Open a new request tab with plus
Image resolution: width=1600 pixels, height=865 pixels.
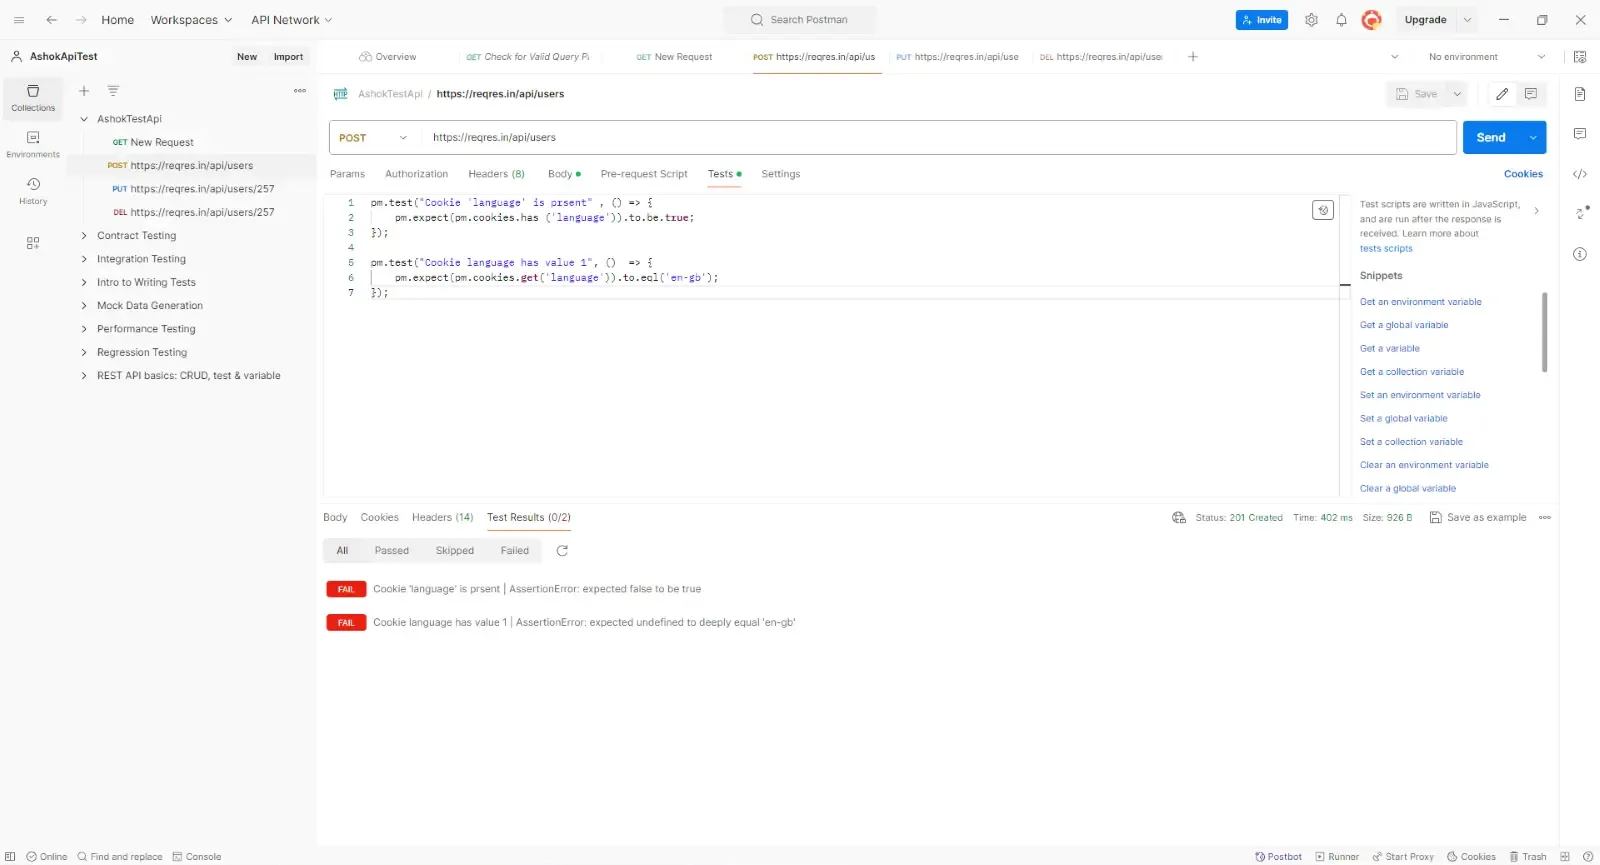(1193, 57)
